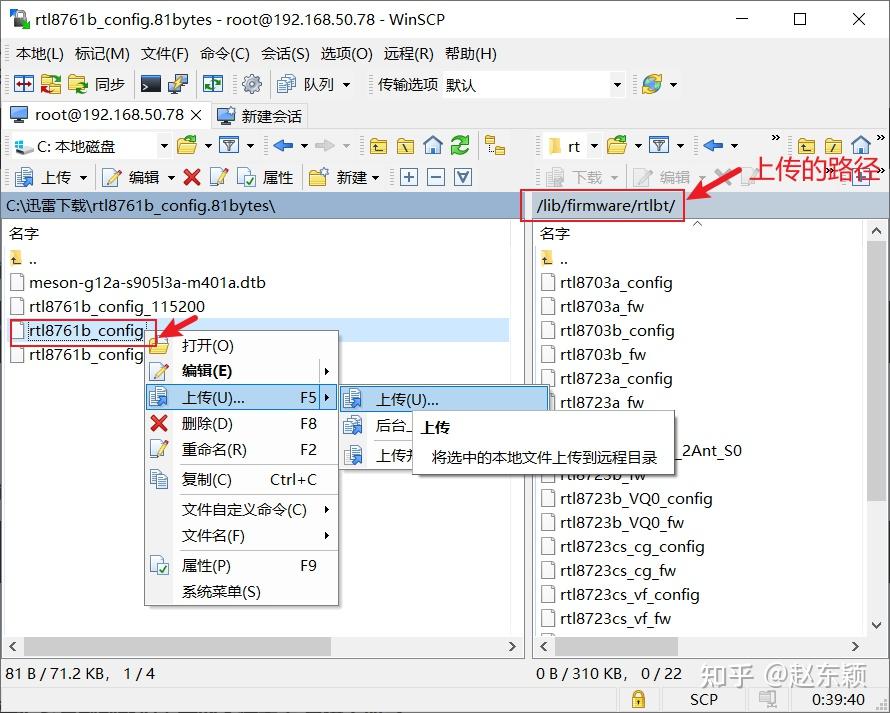Open in PuTTY icon
Image resolution: width=890 pixels, height=713 pixels.
tap(178, 84)
